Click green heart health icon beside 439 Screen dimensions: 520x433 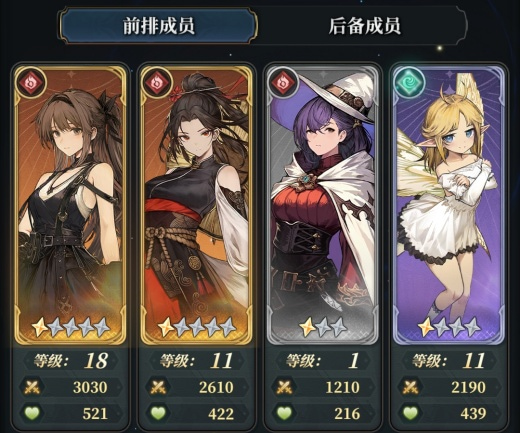pos(410,413)
